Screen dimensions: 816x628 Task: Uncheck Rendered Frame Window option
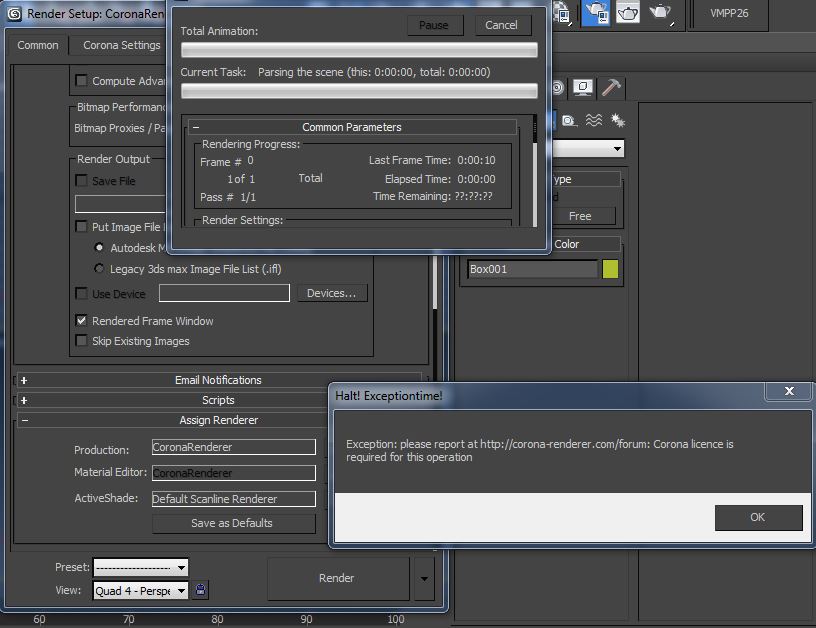pos(82,321)
